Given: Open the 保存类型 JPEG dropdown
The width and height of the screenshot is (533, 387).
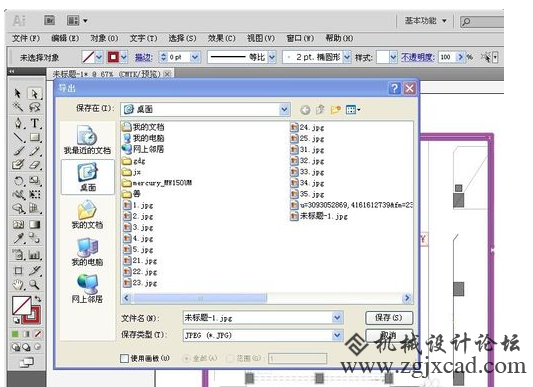Looking at the screenshot, I should (337, 335).
